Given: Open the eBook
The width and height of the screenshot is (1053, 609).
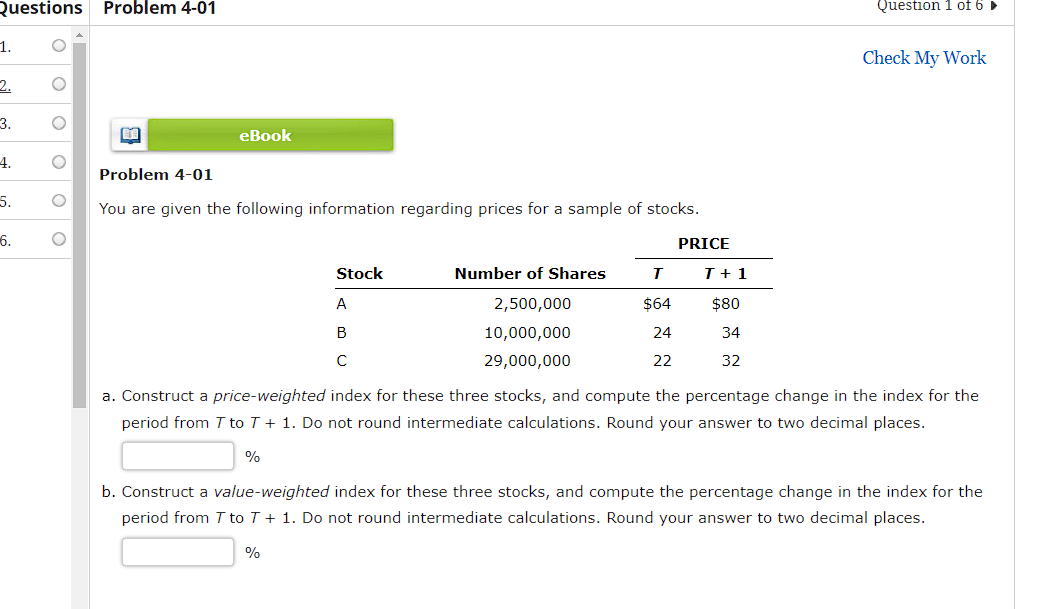Looking at the screenshot, I should pos(270,134).
